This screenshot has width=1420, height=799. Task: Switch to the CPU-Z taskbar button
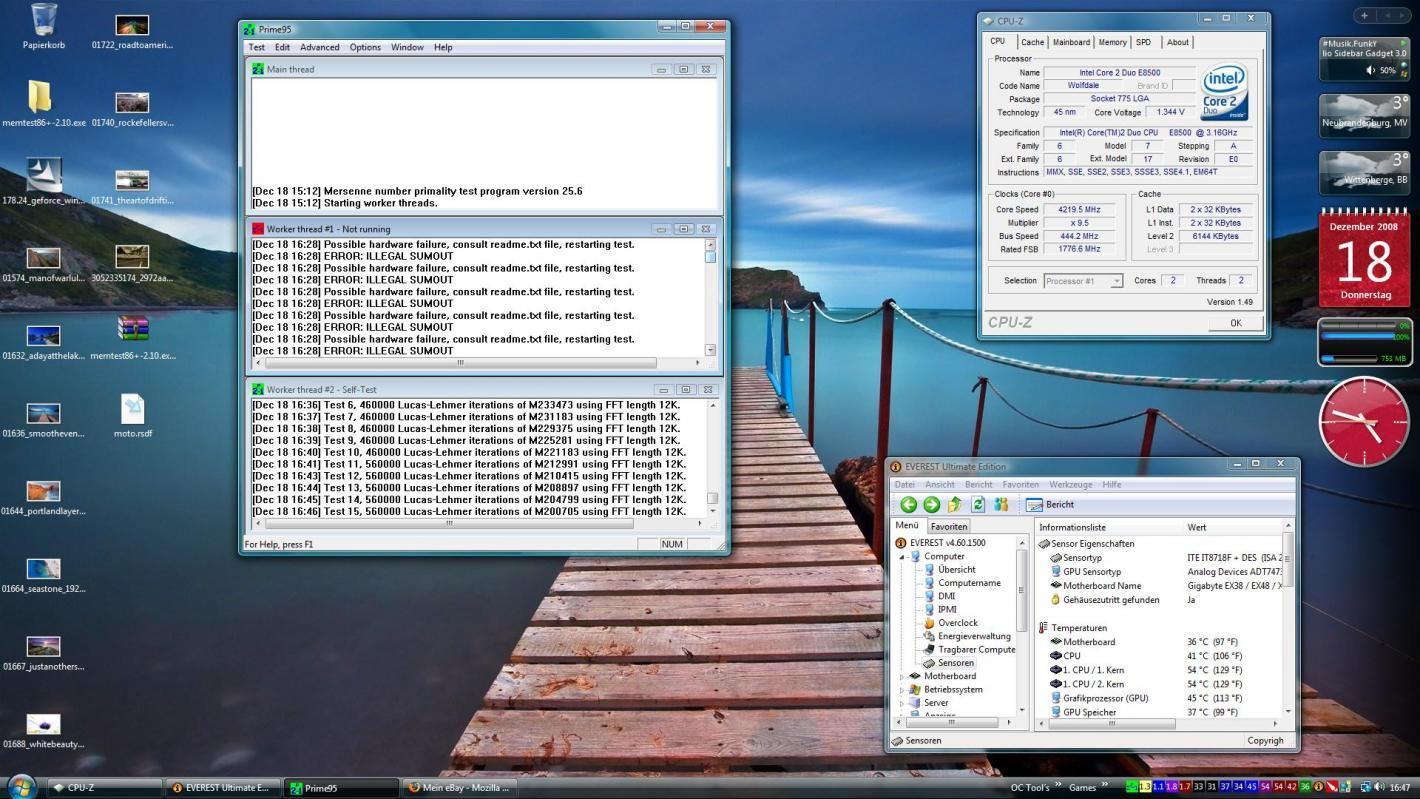104,788
